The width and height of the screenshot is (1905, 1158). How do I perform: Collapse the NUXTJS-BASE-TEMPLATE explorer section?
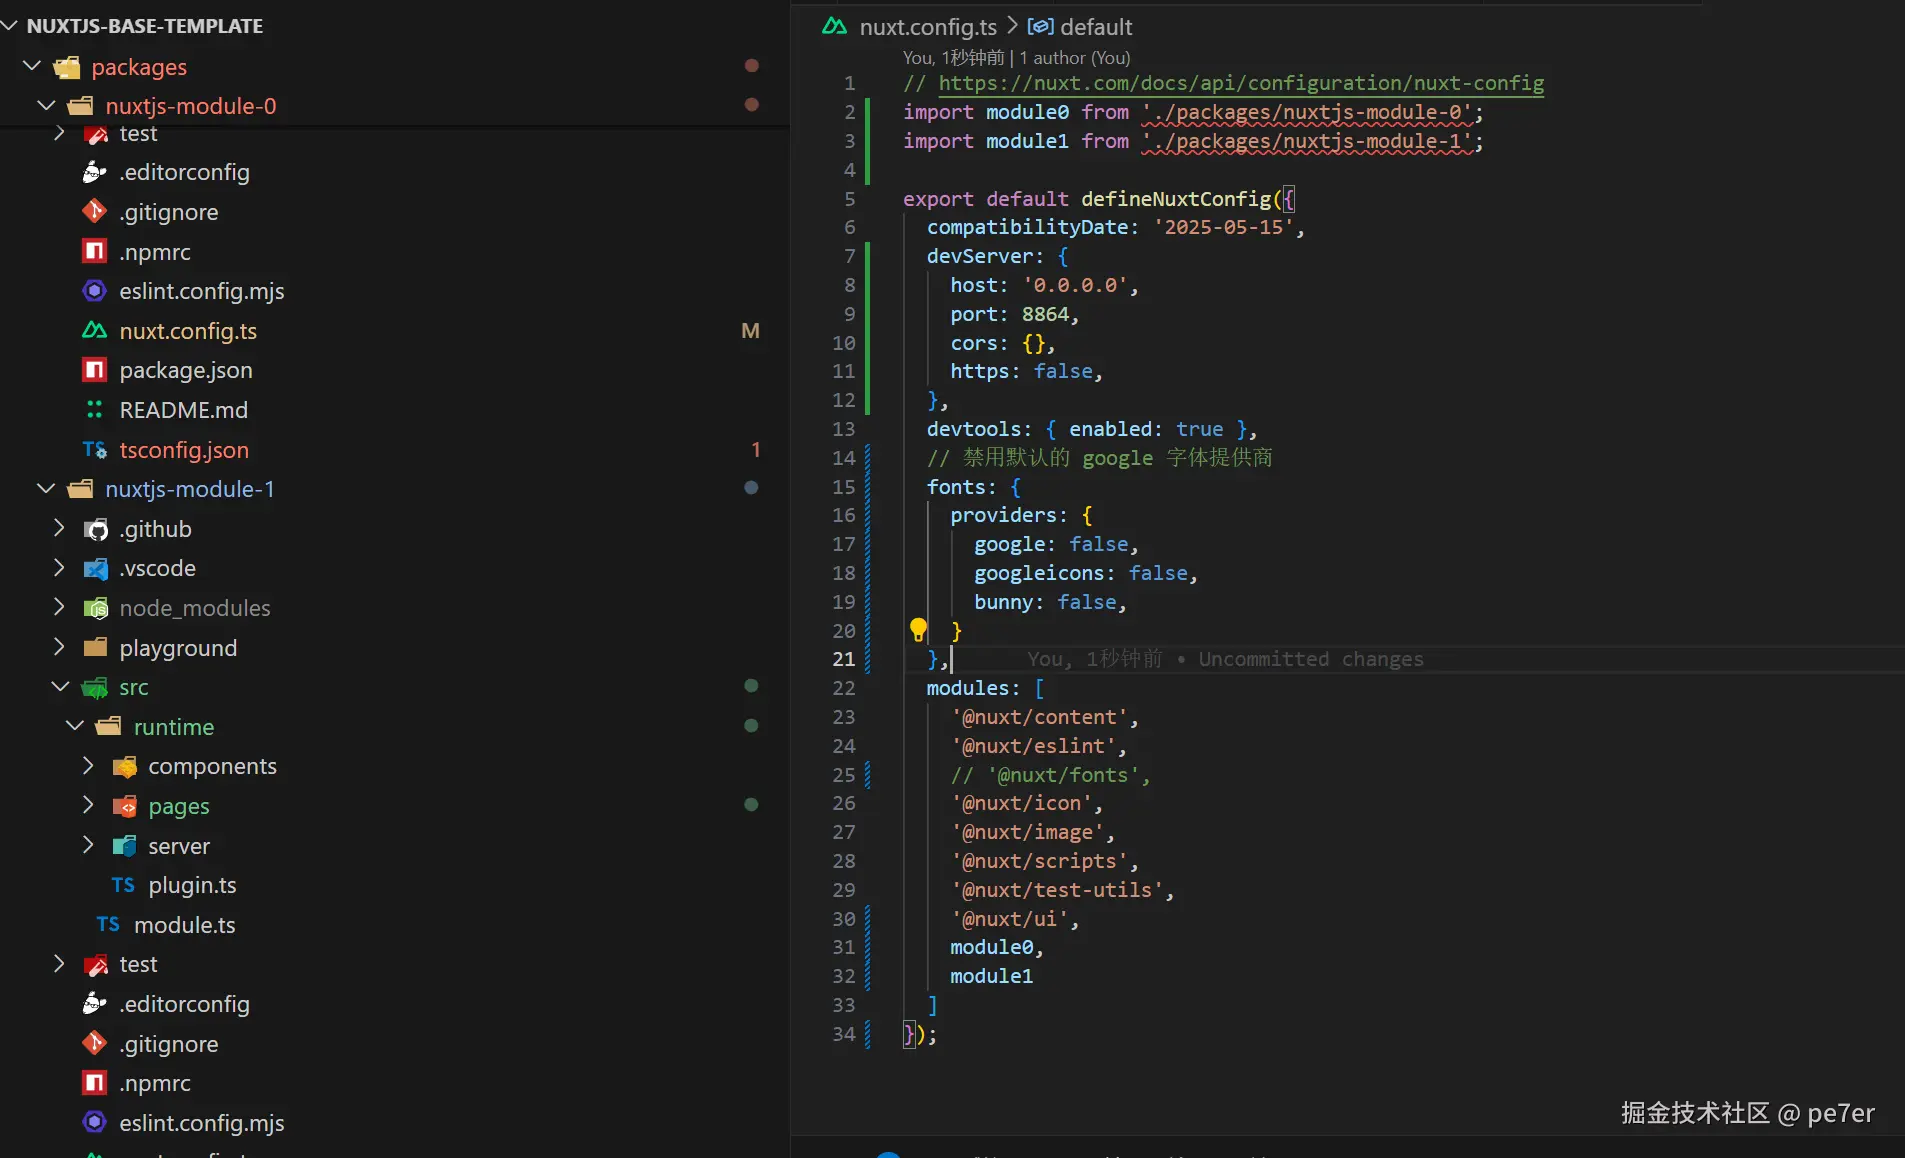(x=10, y=25)
